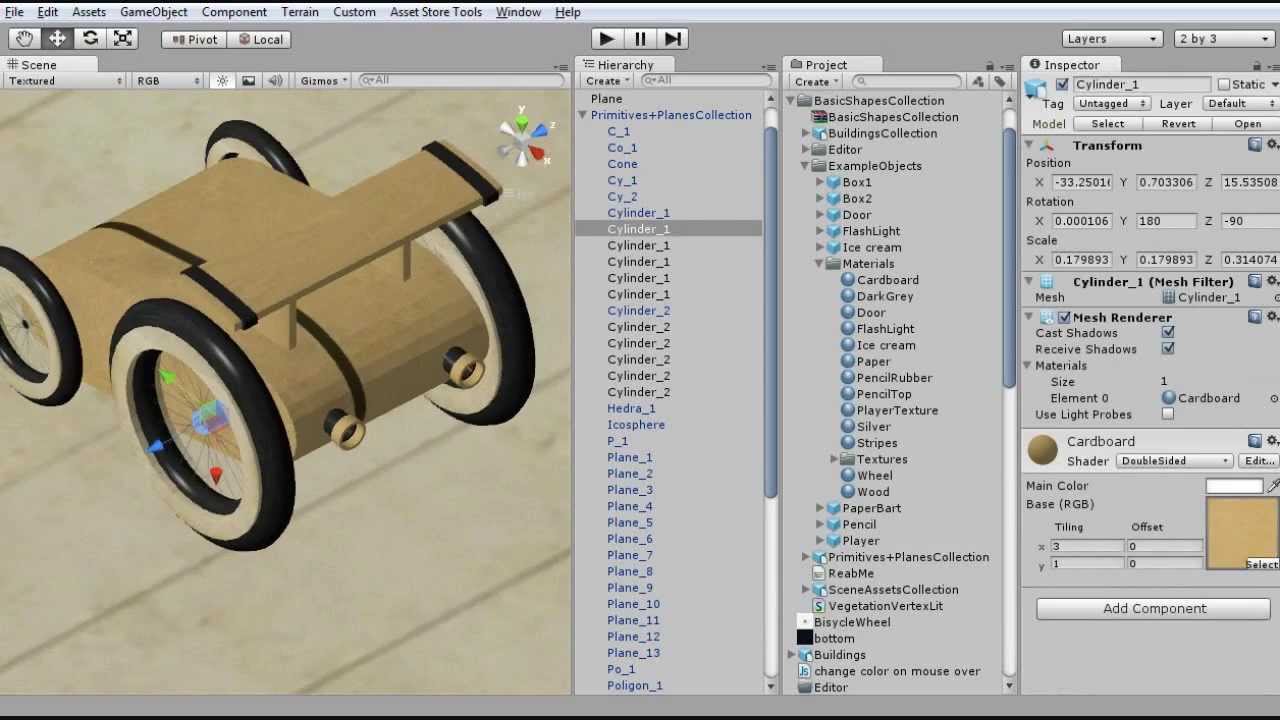Click Cardboard material sphere preview icon

pyautogui.click(x=1043, y=451)
